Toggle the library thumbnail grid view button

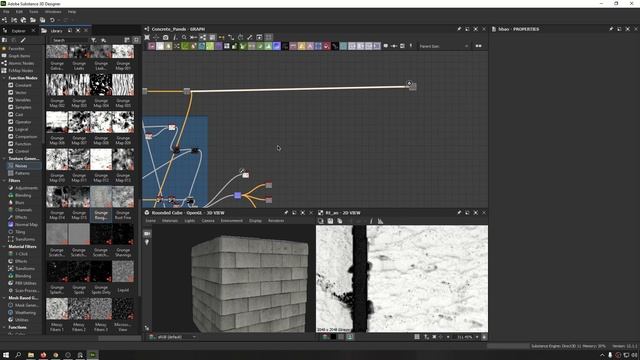136,40
